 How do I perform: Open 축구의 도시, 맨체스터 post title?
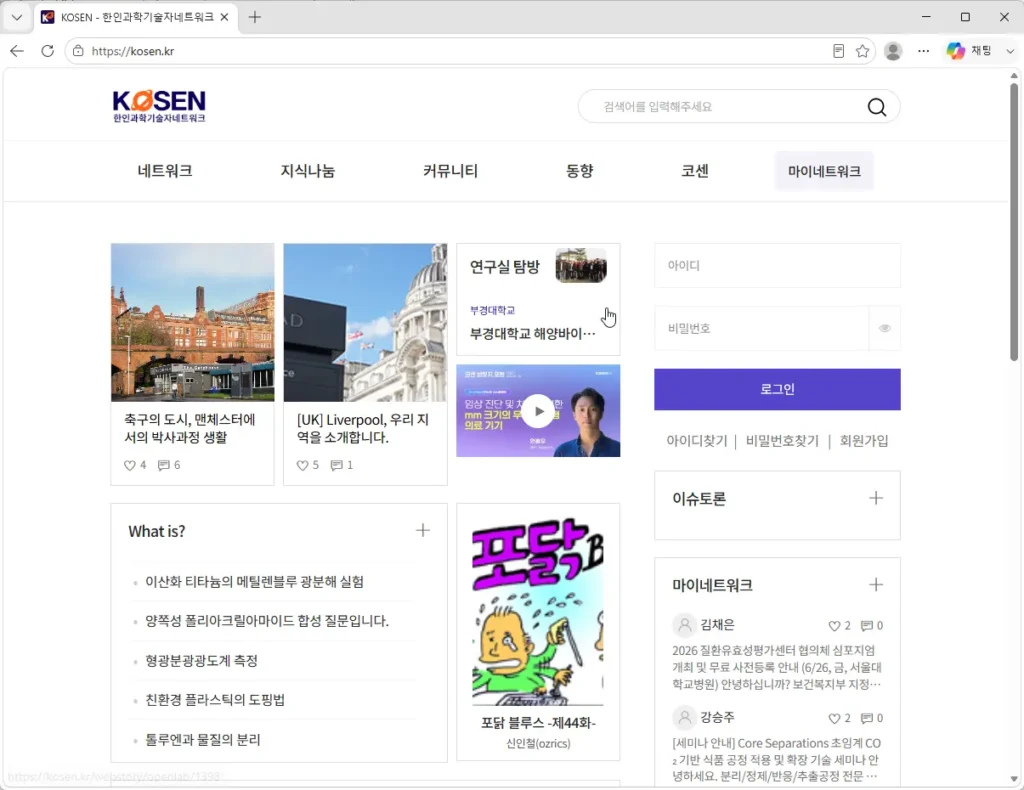pos(189,428)
